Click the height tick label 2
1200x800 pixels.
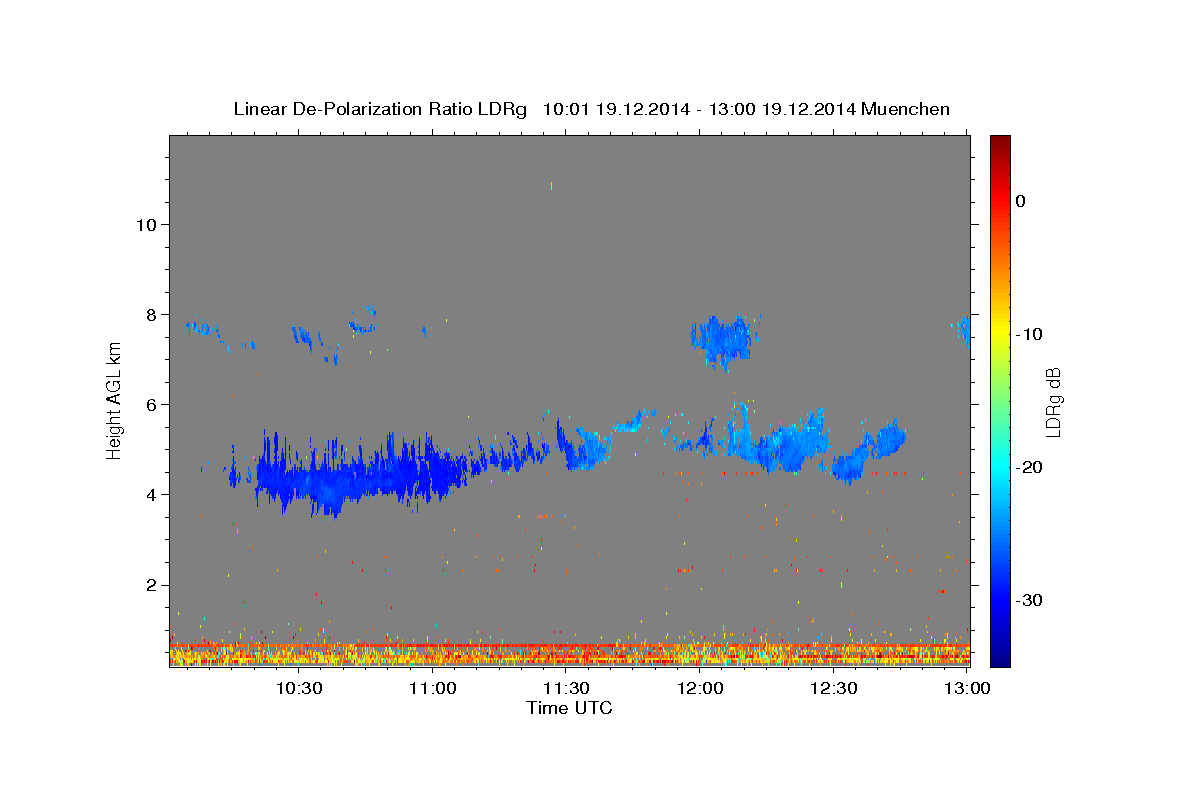click(151, 585)
